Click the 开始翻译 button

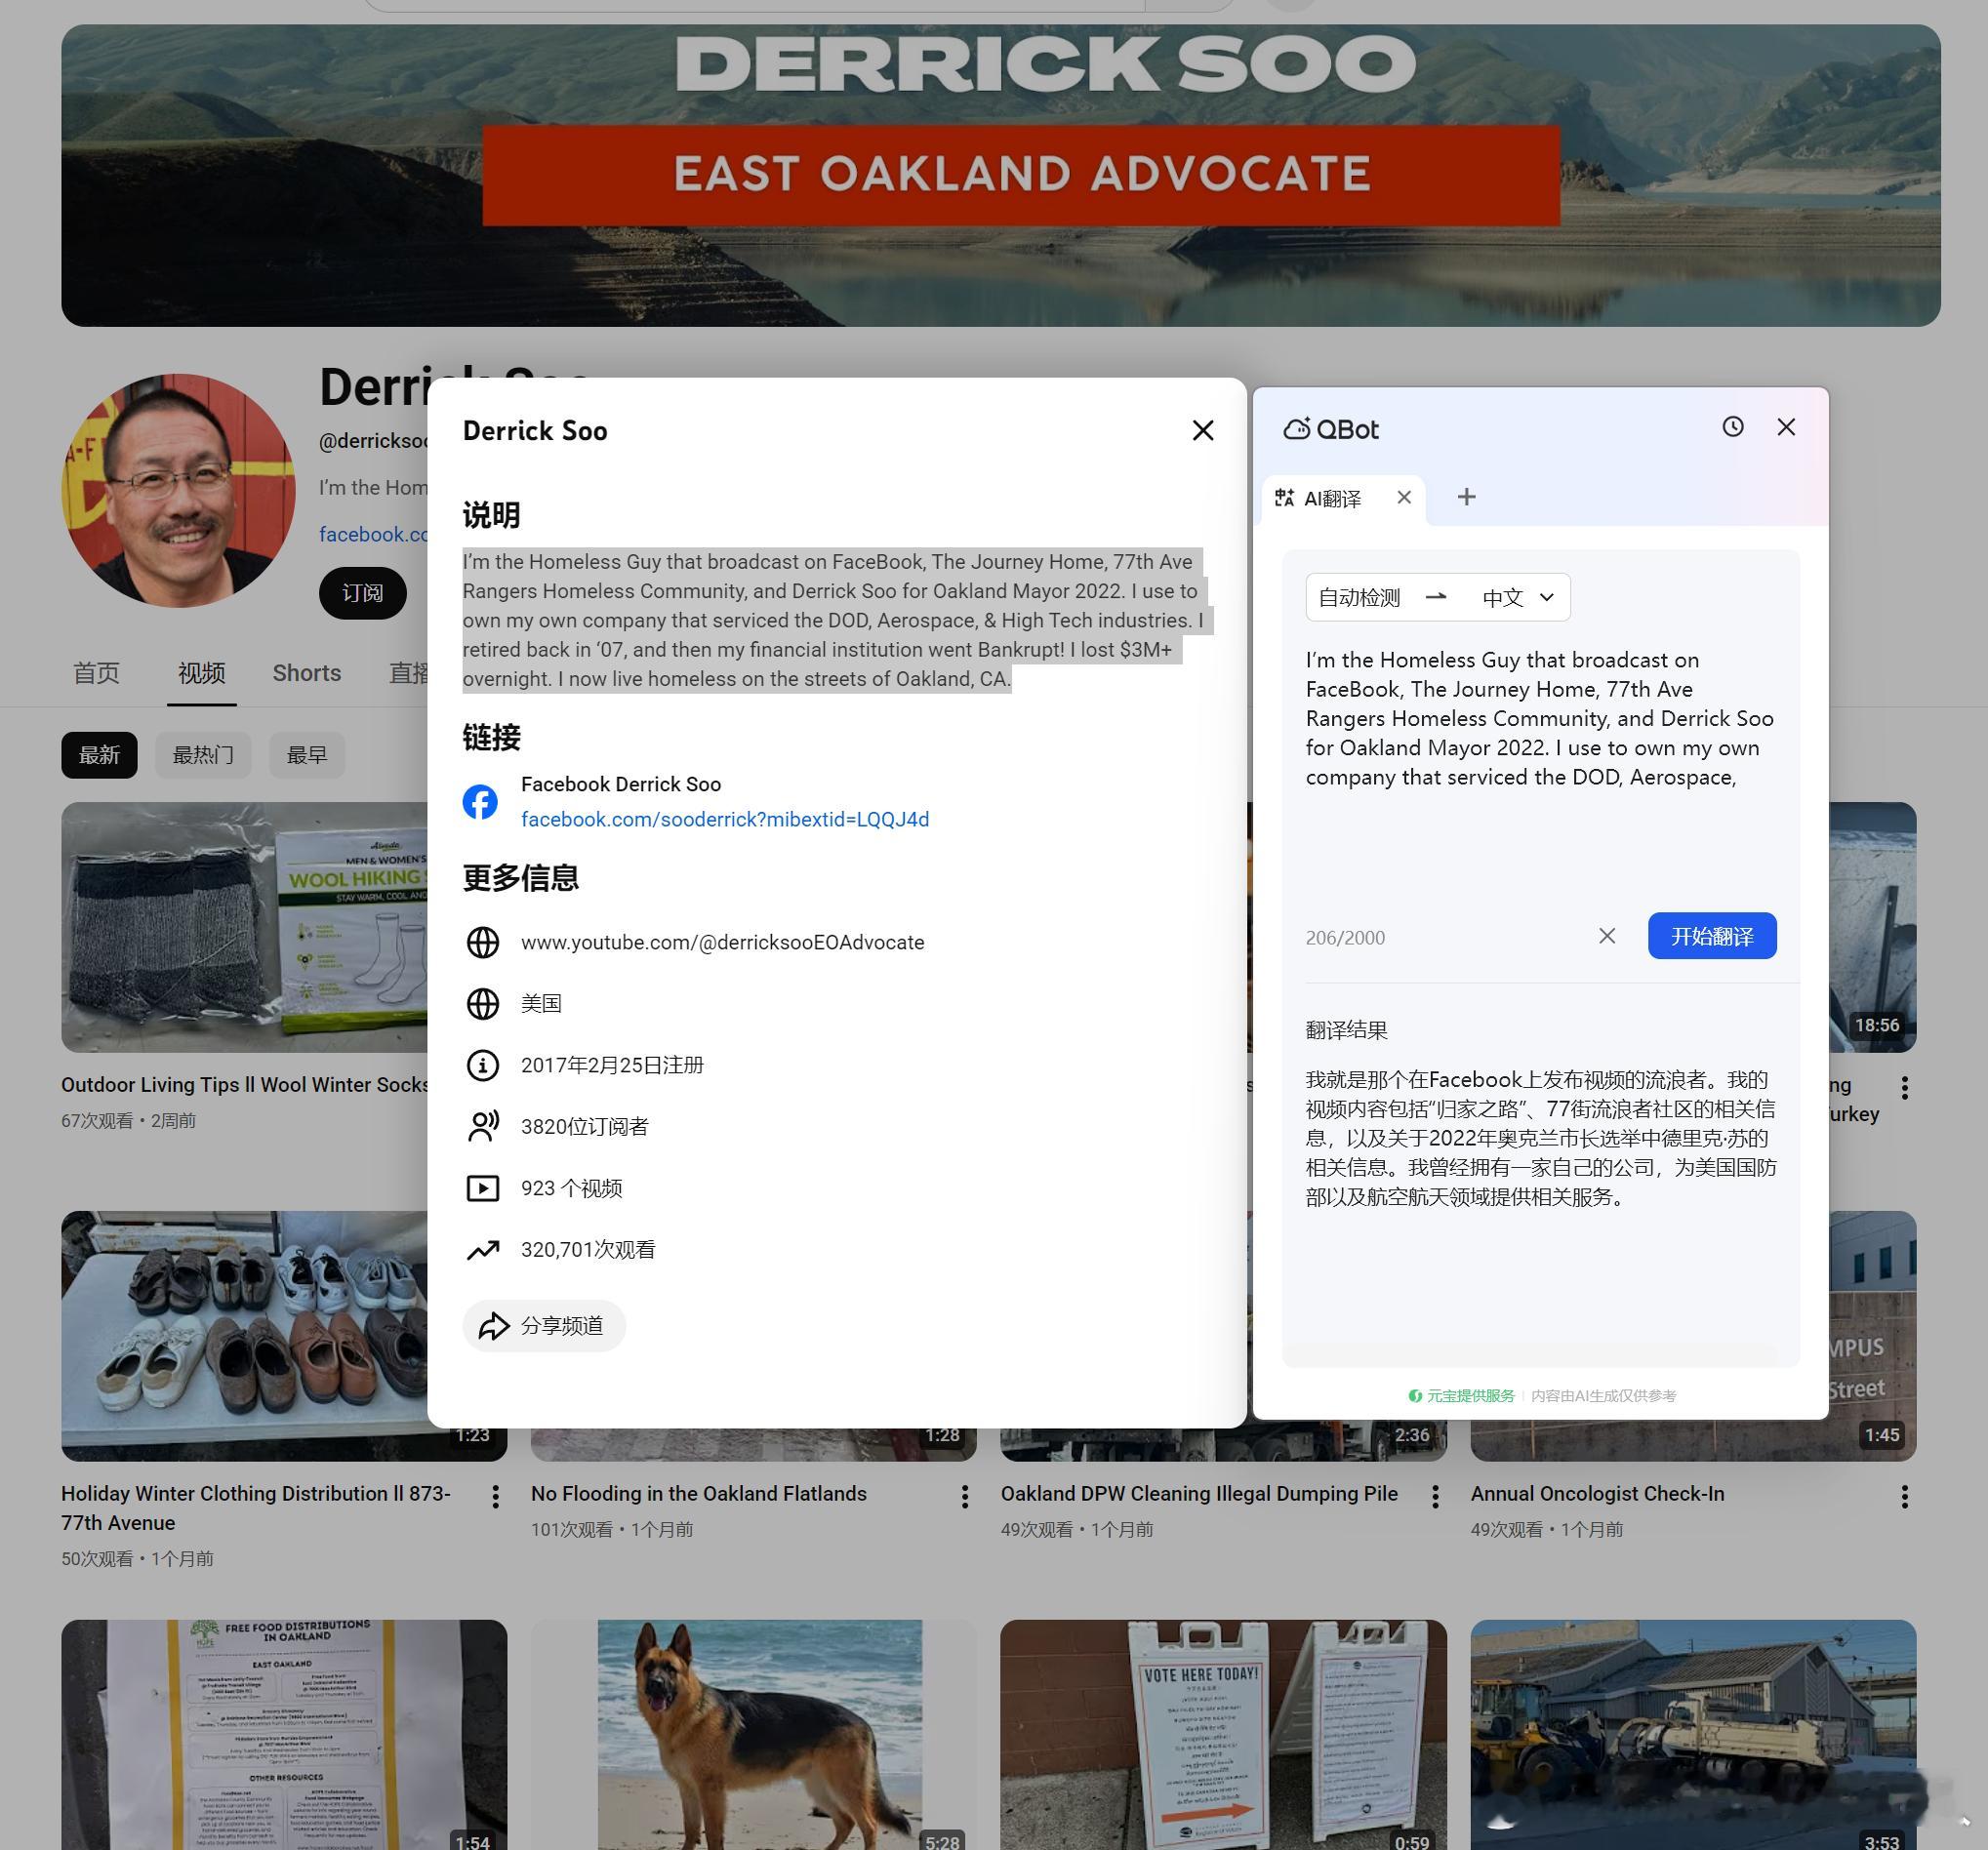(x=1711, y=936)
